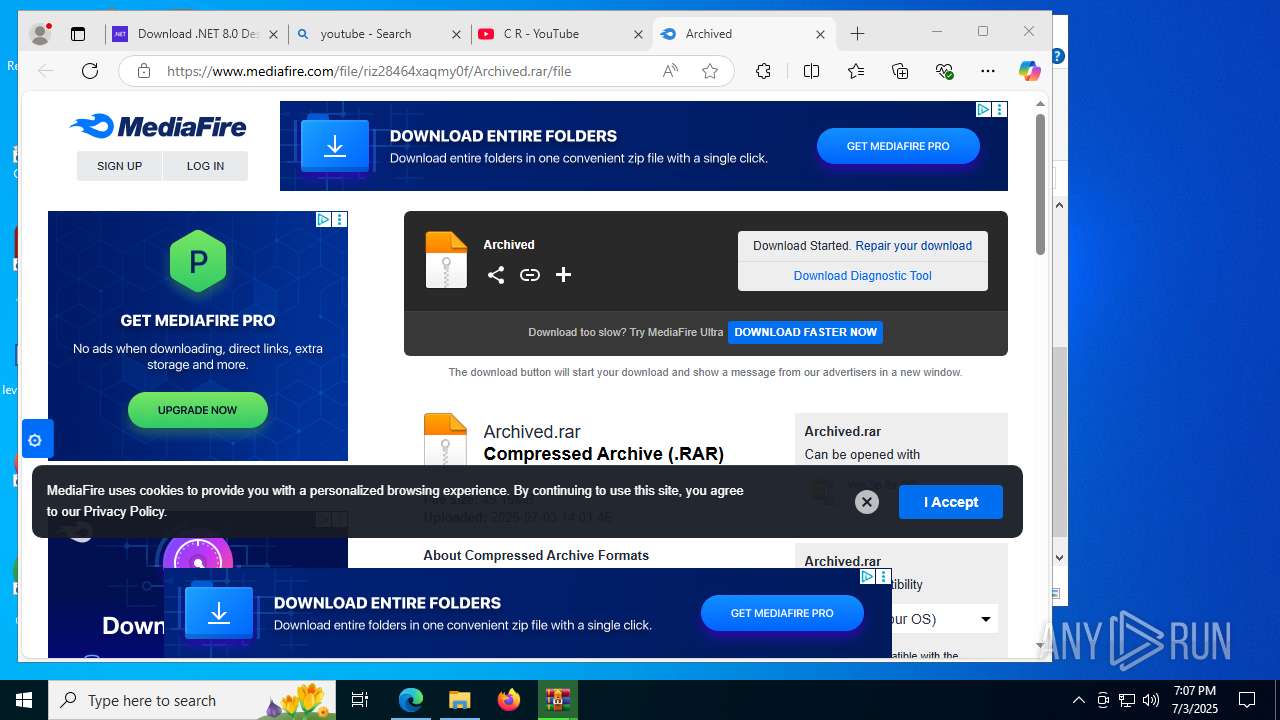
Task: Close the C R - YouTube tab
Action: [x=639, y=34]
